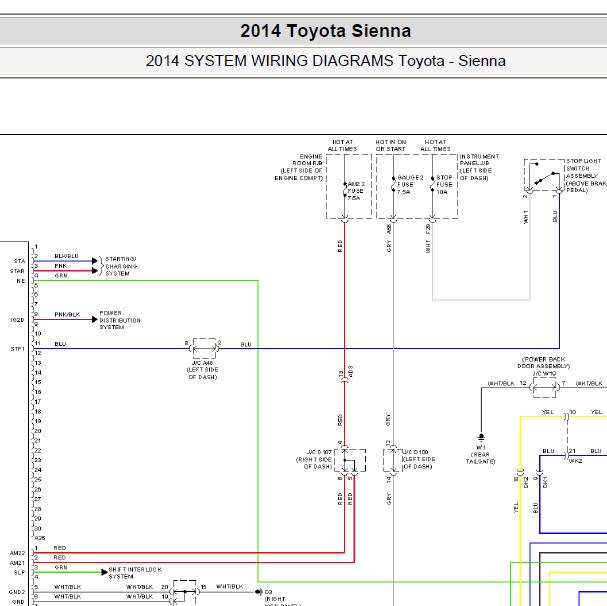Click the WK2 connector label
The height and width of the screenshot is (606, 607).
tap(575, 461)
